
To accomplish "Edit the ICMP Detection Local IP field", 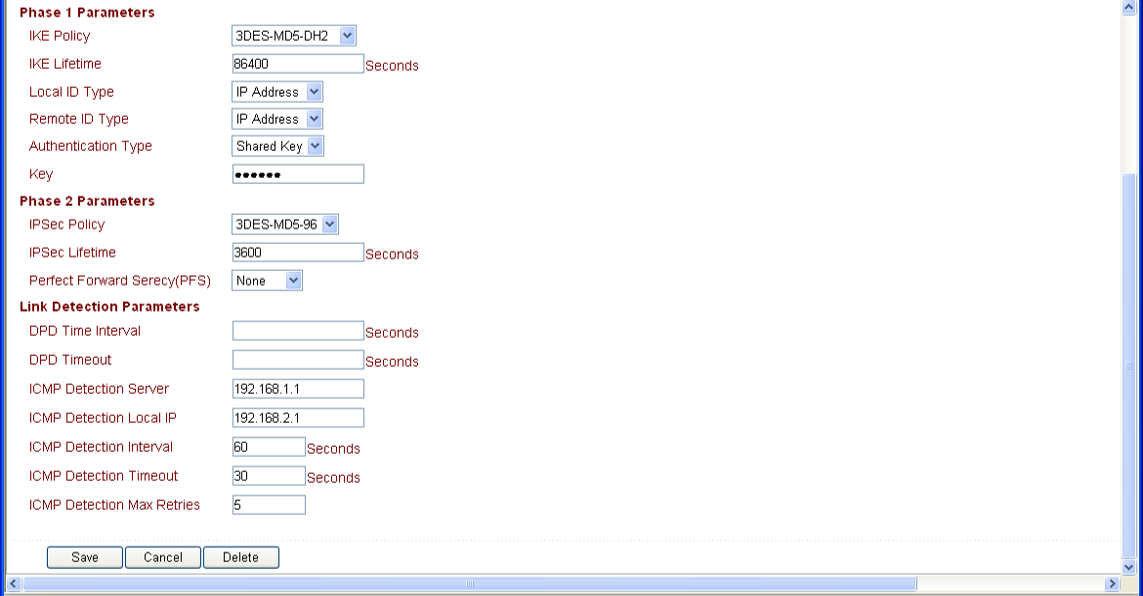I will (x=297, y=418).
